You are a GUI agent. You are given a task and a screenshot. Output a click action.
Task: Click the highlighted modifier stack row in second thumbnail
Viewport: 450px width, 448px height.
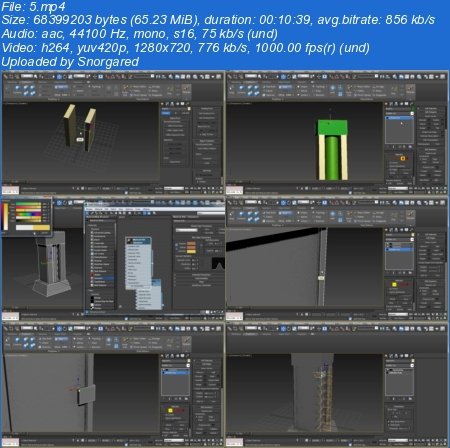coord(399,118)
